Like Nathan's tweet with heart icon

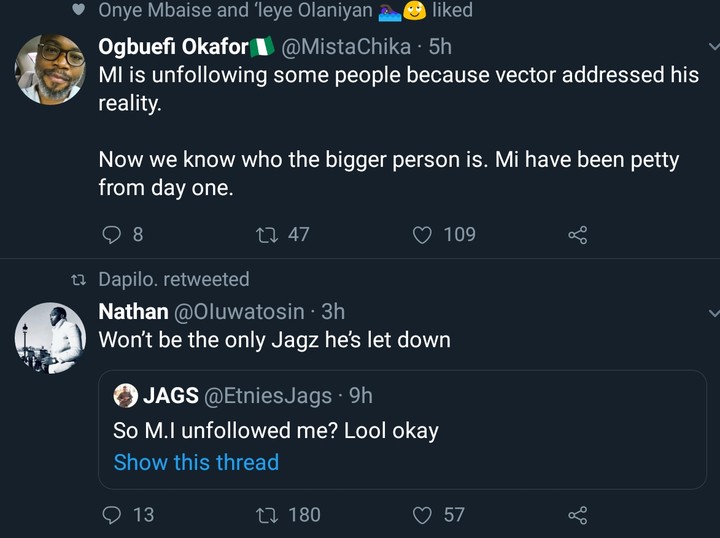[x=423, y=515]
